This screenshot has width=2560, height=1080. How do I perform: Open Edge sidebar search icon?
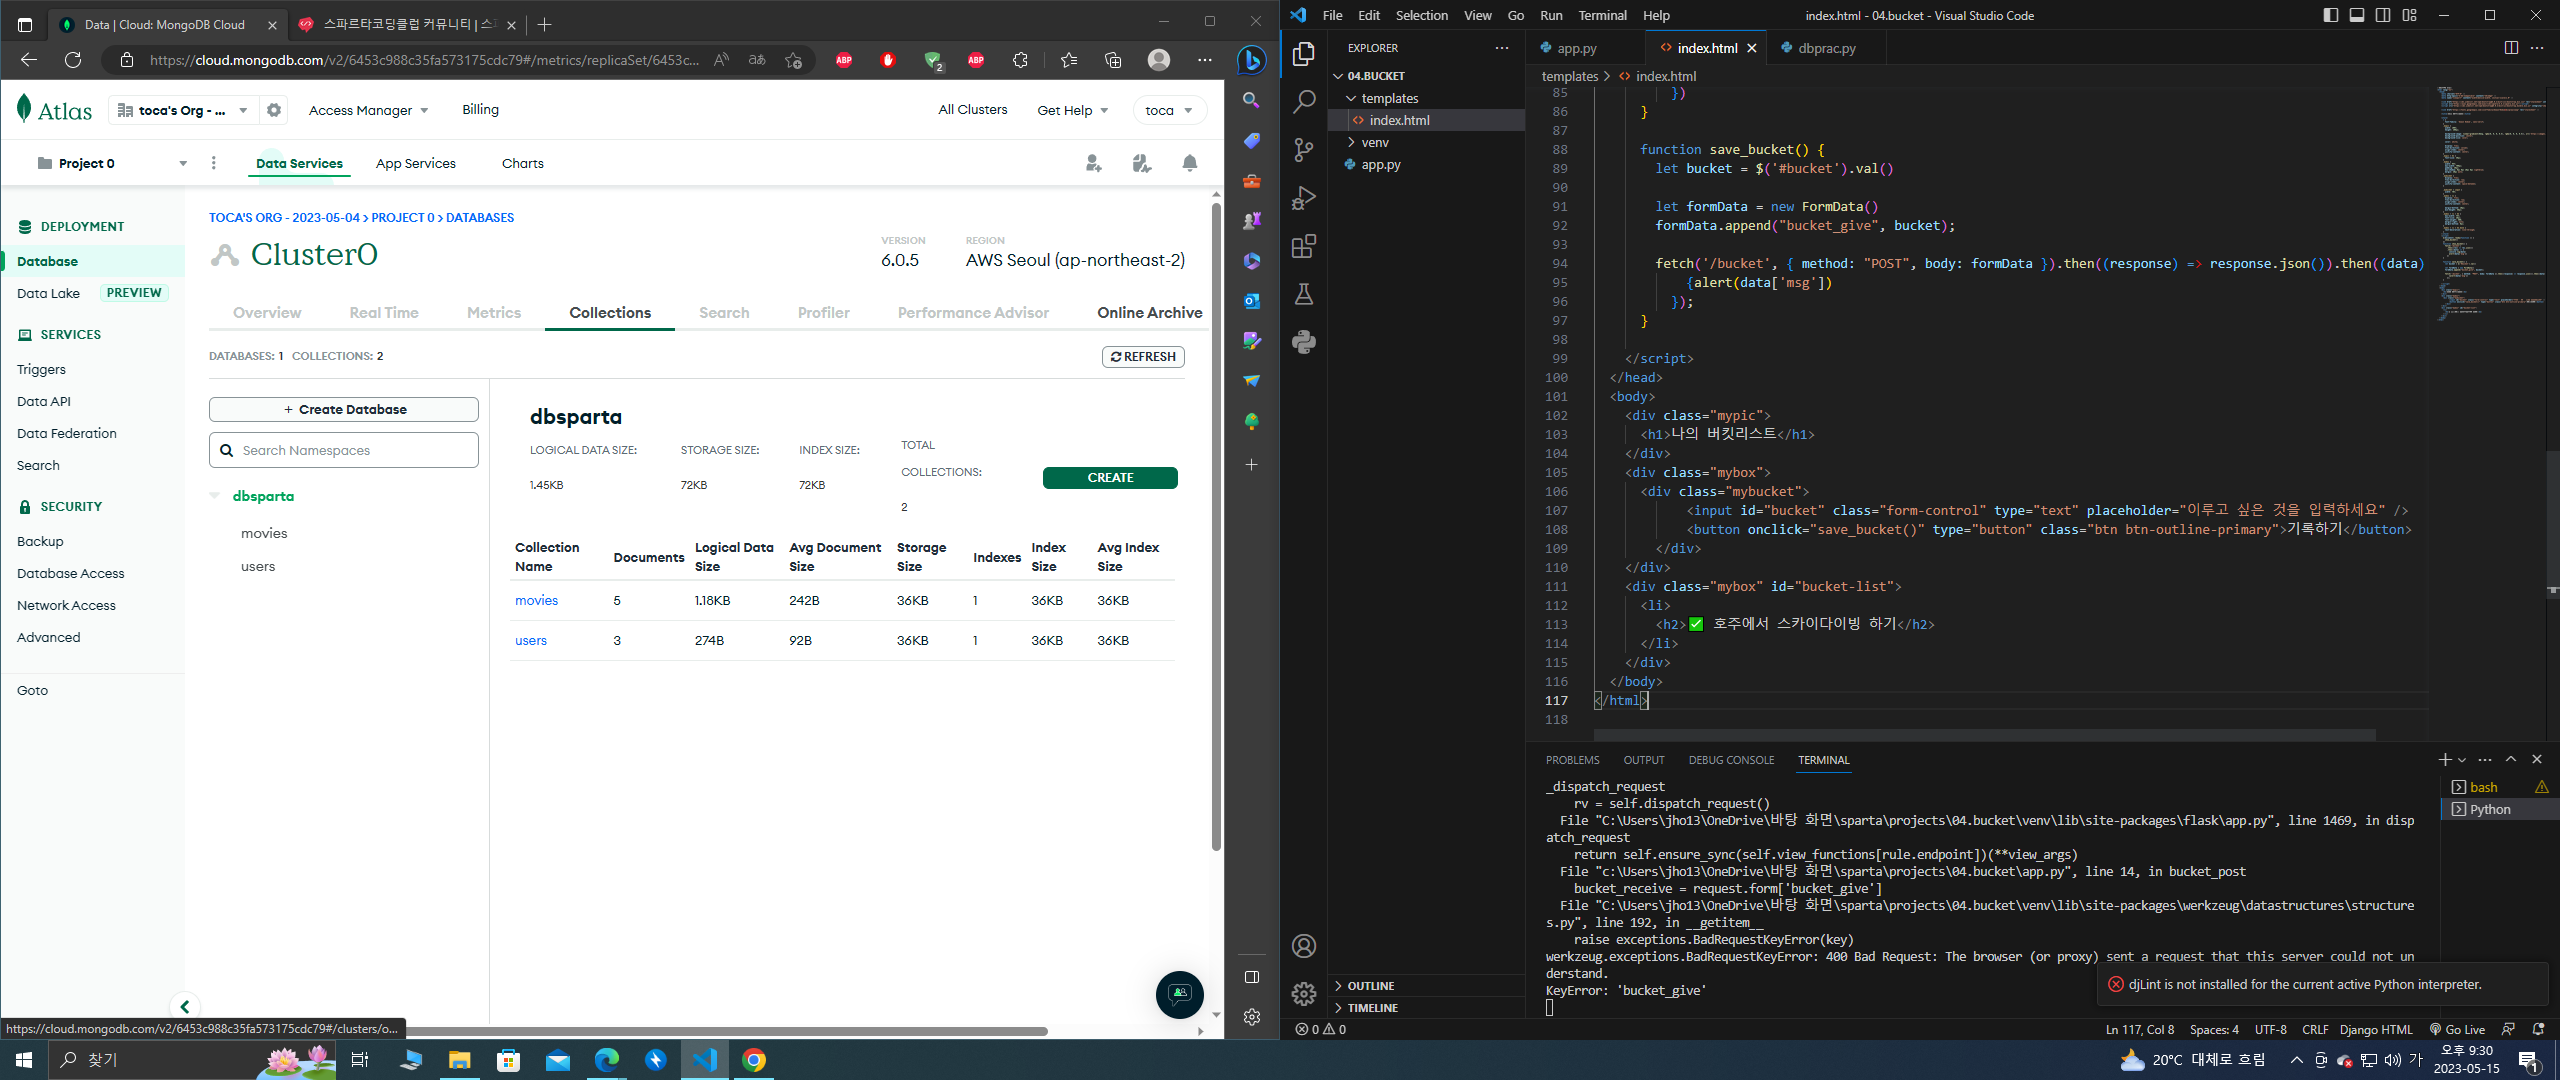1251,100
